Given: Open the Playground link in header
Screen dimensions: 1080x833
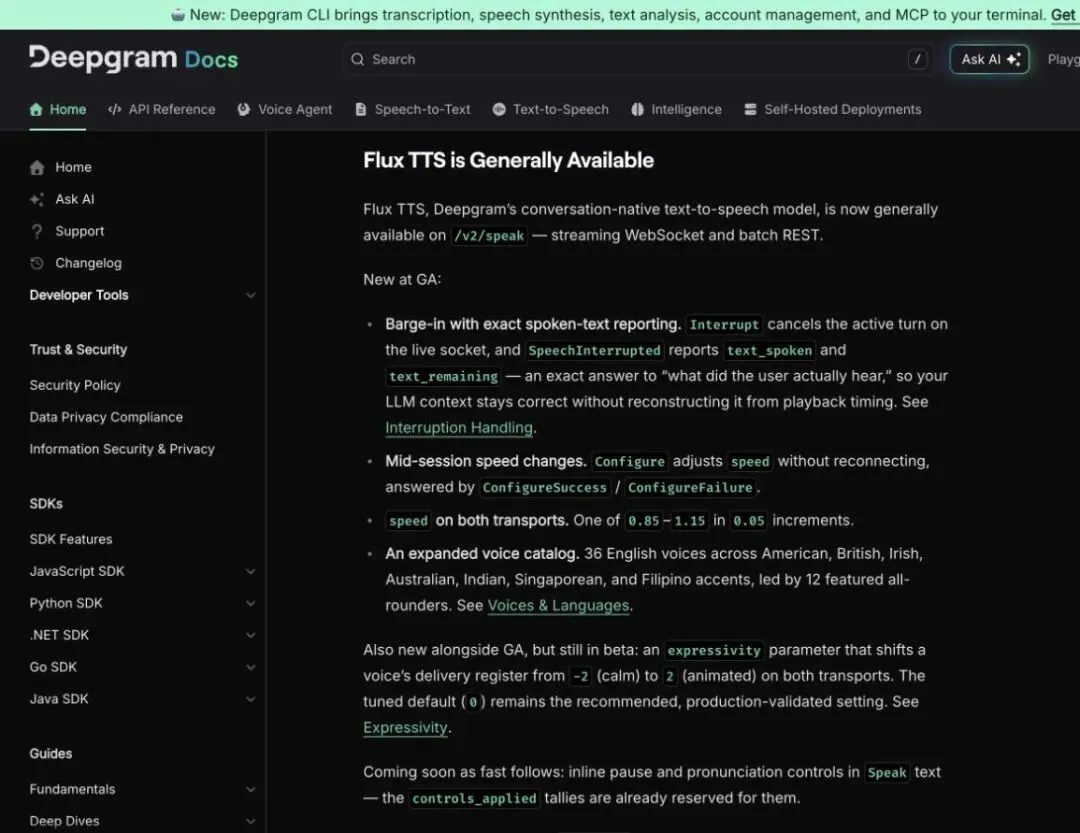Looking at the screenshot, I should tap(1063, 59).
